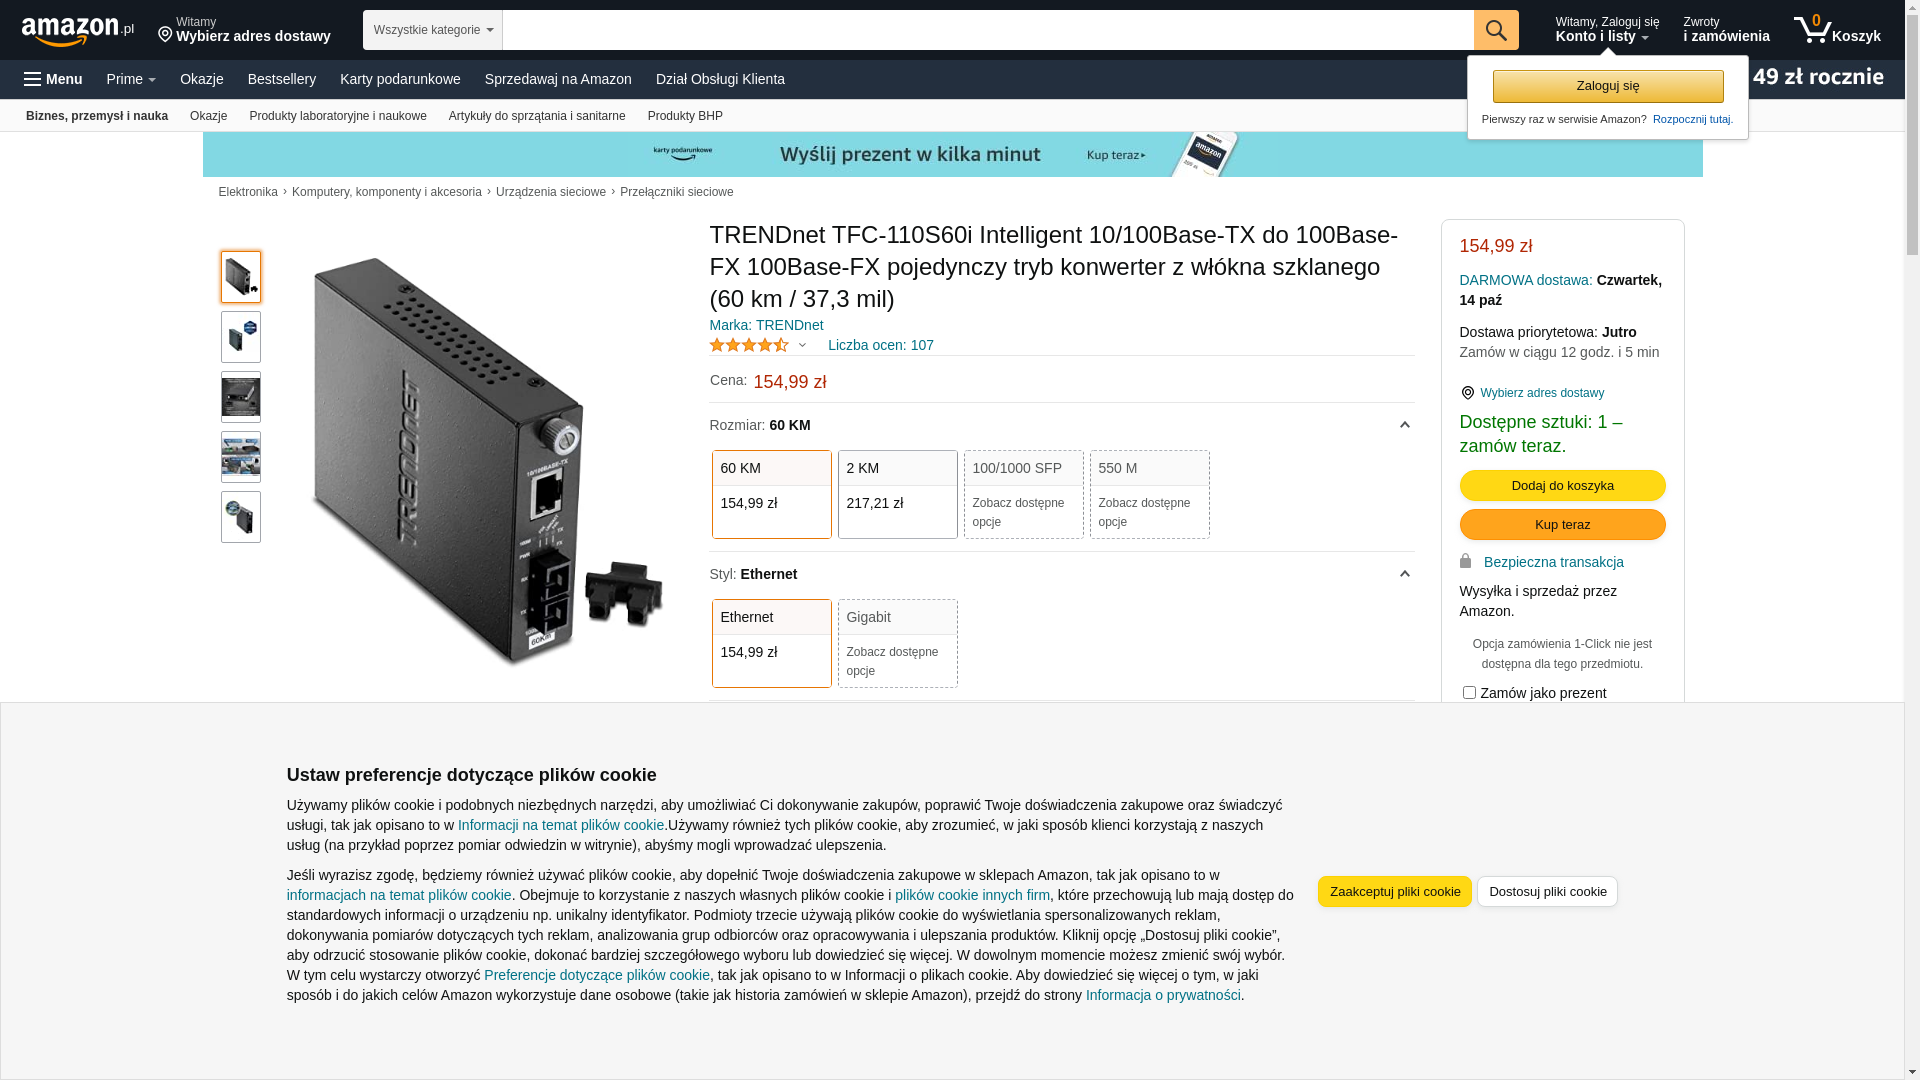1920x1080 pixels.
Task: Click the magnifying glass search button
Action: [1495, 30]
